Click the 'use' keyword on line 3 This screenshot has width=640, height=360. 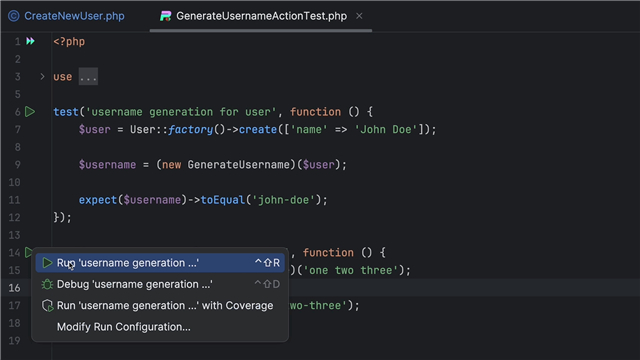pyautogui.click(x=62, y=77)
